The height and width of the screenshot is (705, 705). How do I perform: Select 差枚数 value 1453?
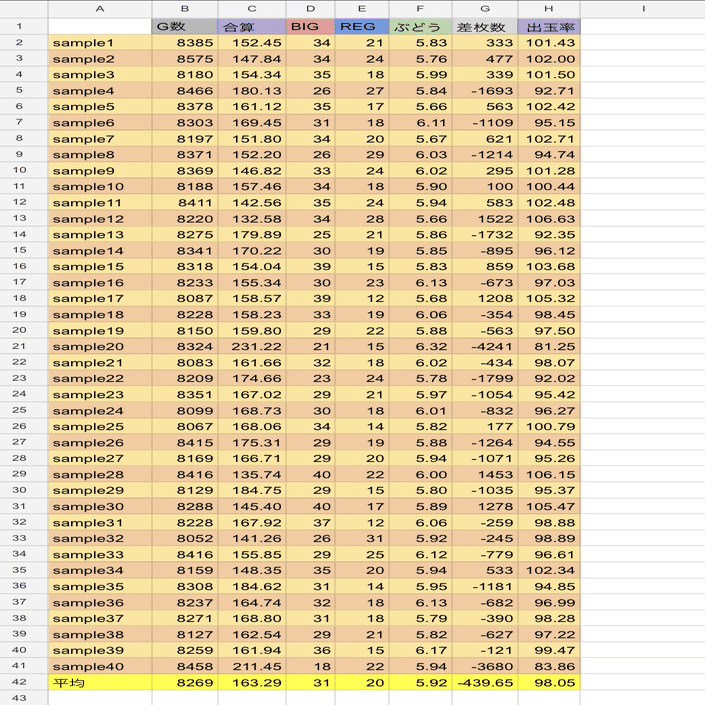(x=485, y=475)
